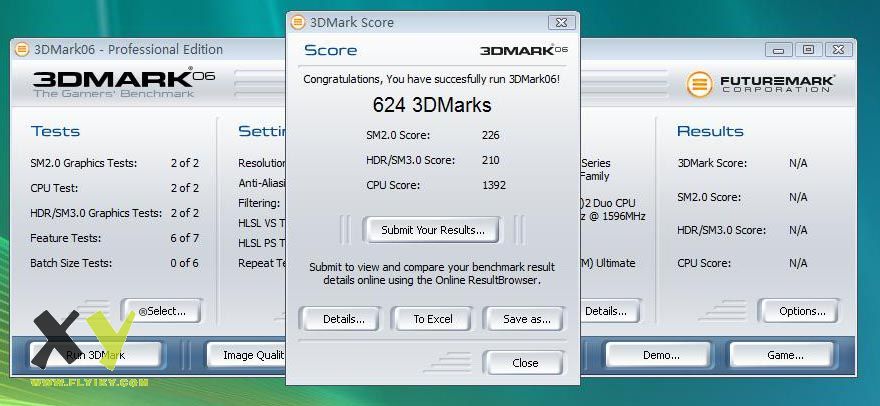Click Save as button
The width and height of the screenshot is (880, 406).
coord(526,320)
